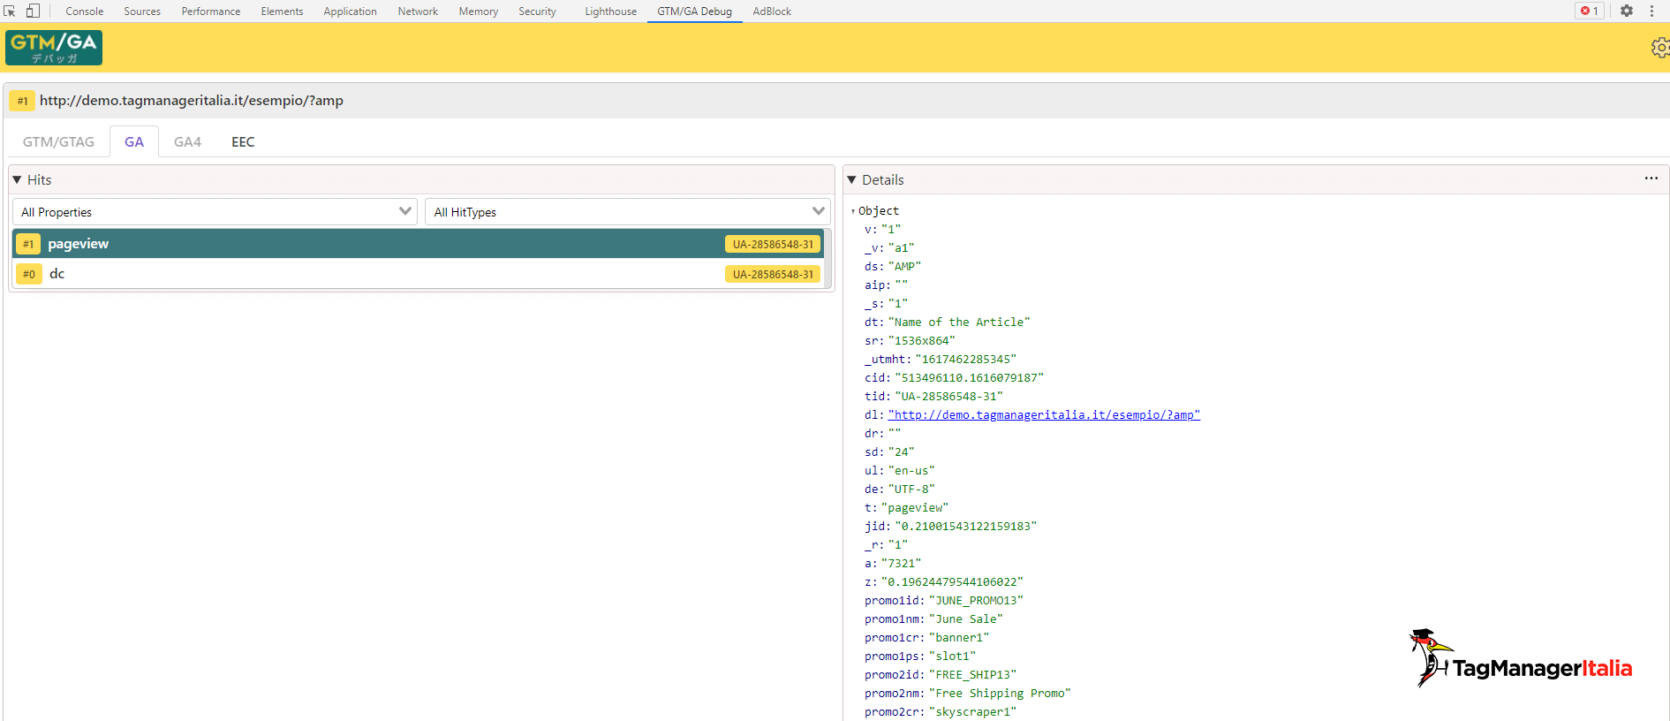
Task: Toggle the device toolbar icon
Action: point(33,11)
